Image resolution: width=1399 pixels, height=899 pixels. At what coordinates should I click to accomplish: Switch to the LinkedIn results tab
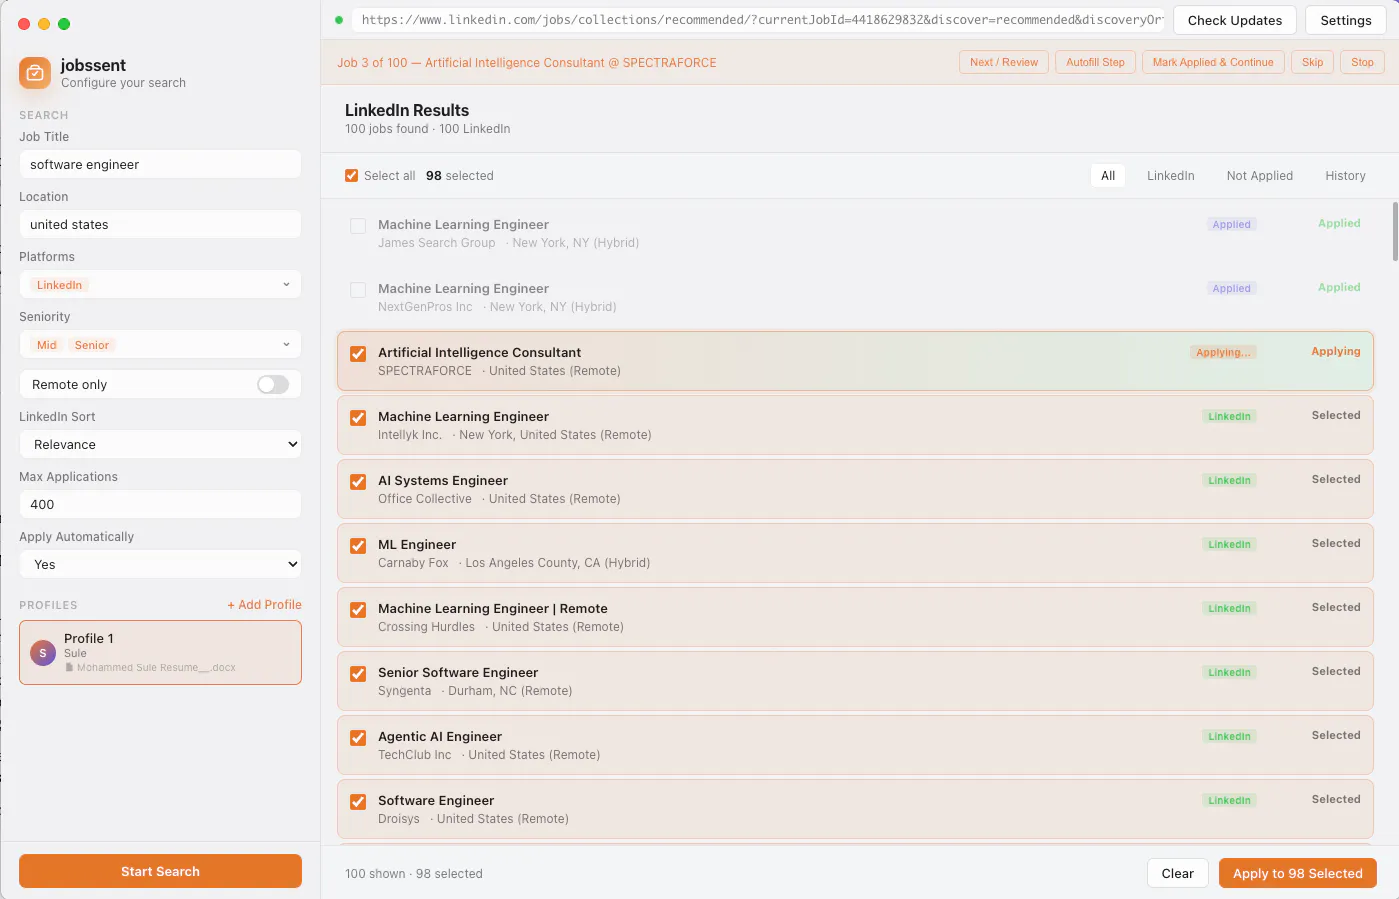point(1170,175)
